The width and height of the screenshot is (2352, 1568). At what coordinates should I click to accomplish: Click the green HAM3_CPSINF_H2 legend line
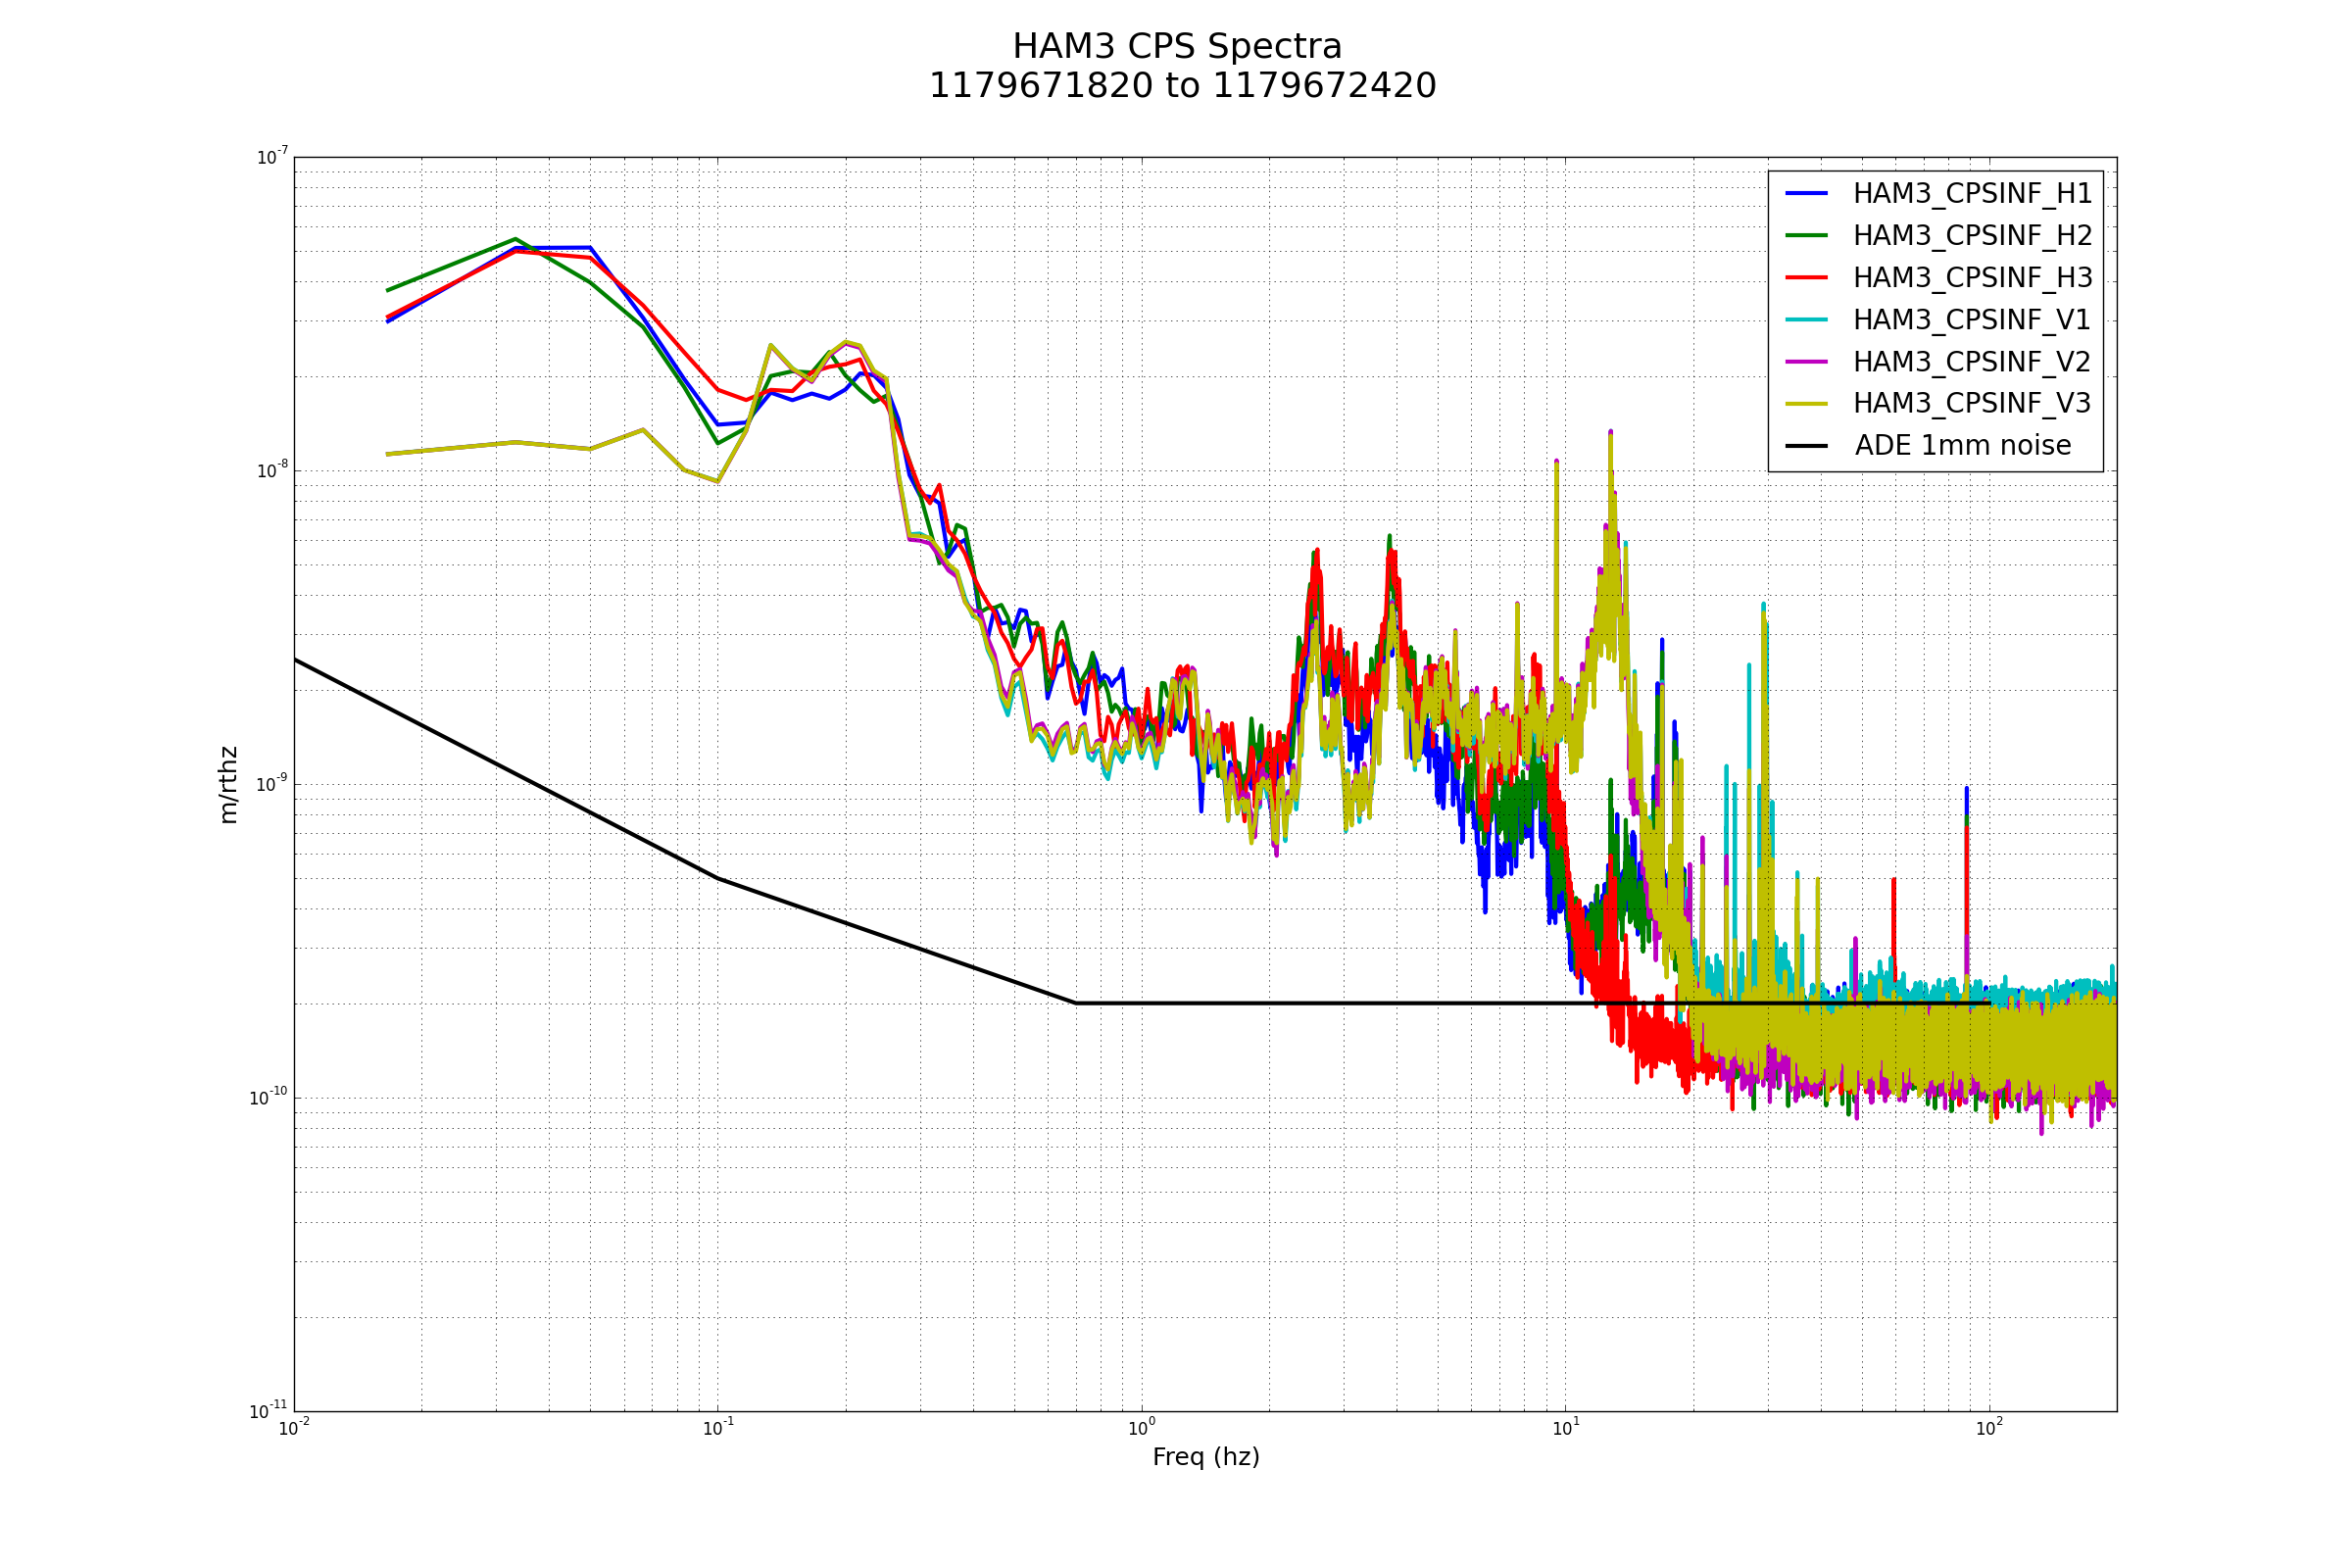tap(1806, 235)
